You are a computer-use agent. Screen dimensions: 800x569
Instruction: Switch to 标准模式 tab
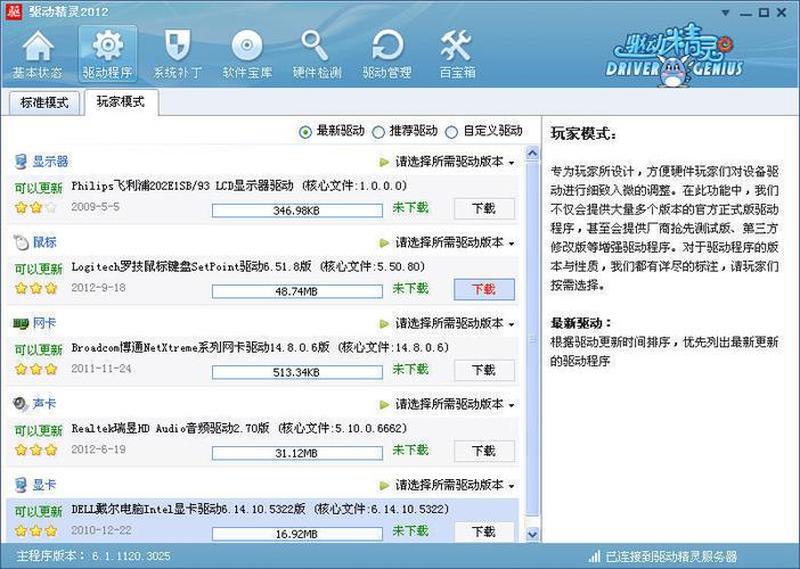point(44,103)
